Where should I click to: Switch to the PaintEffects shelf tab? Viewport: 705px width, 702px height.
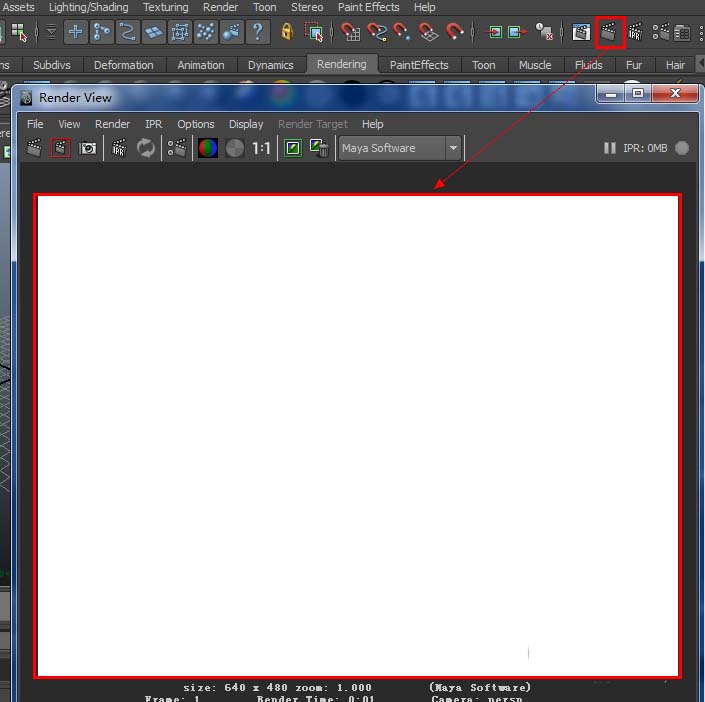(419, 65)
